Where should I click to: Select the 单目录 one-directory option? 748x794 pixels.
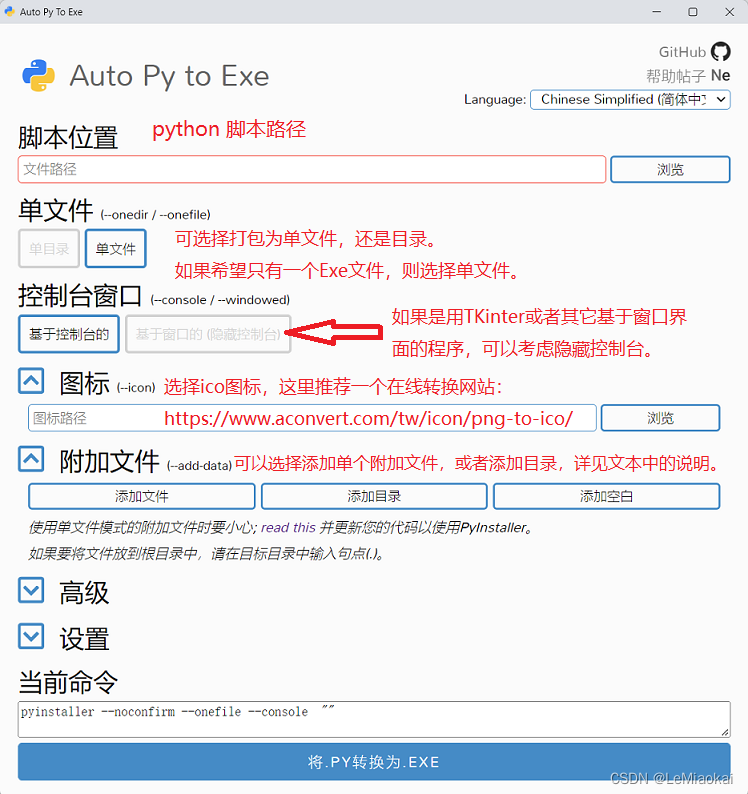tap(49, 249)
